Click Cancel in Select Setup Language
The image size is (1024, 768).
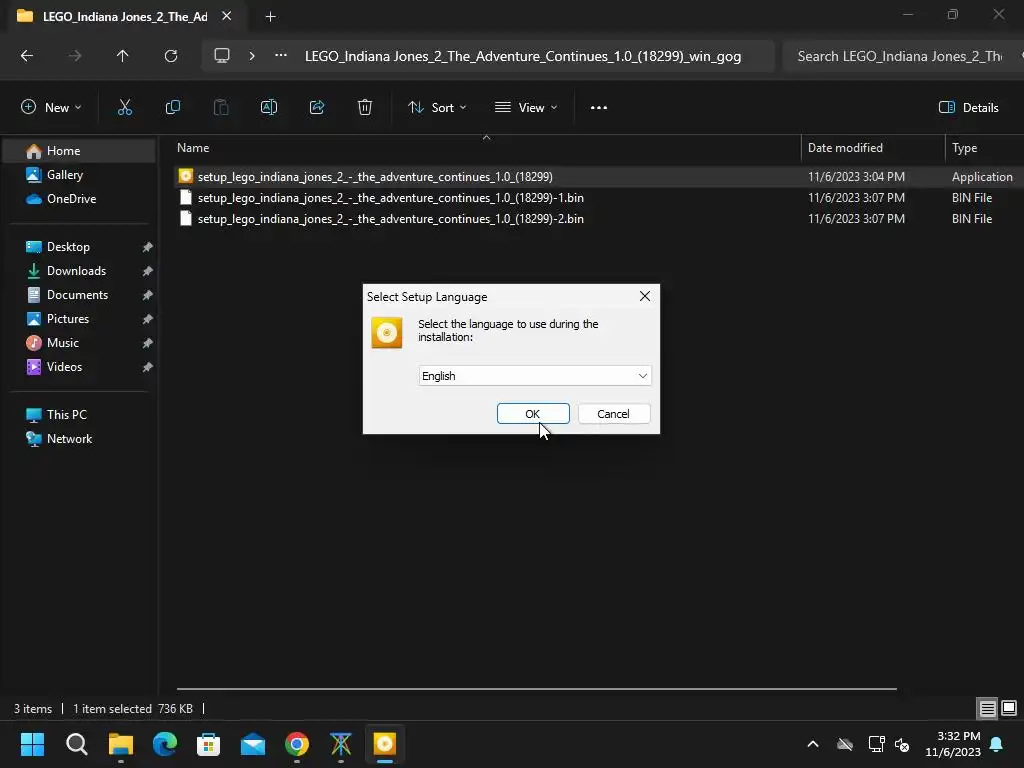click(x=614, y=414)
